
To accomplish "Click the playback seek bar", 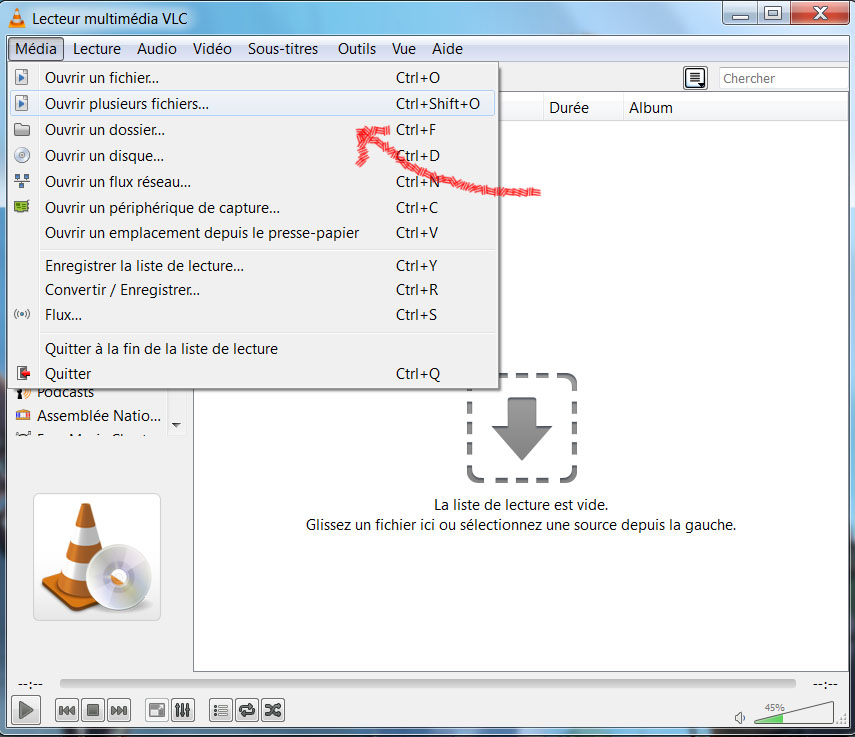I will (x=428, y=684).
